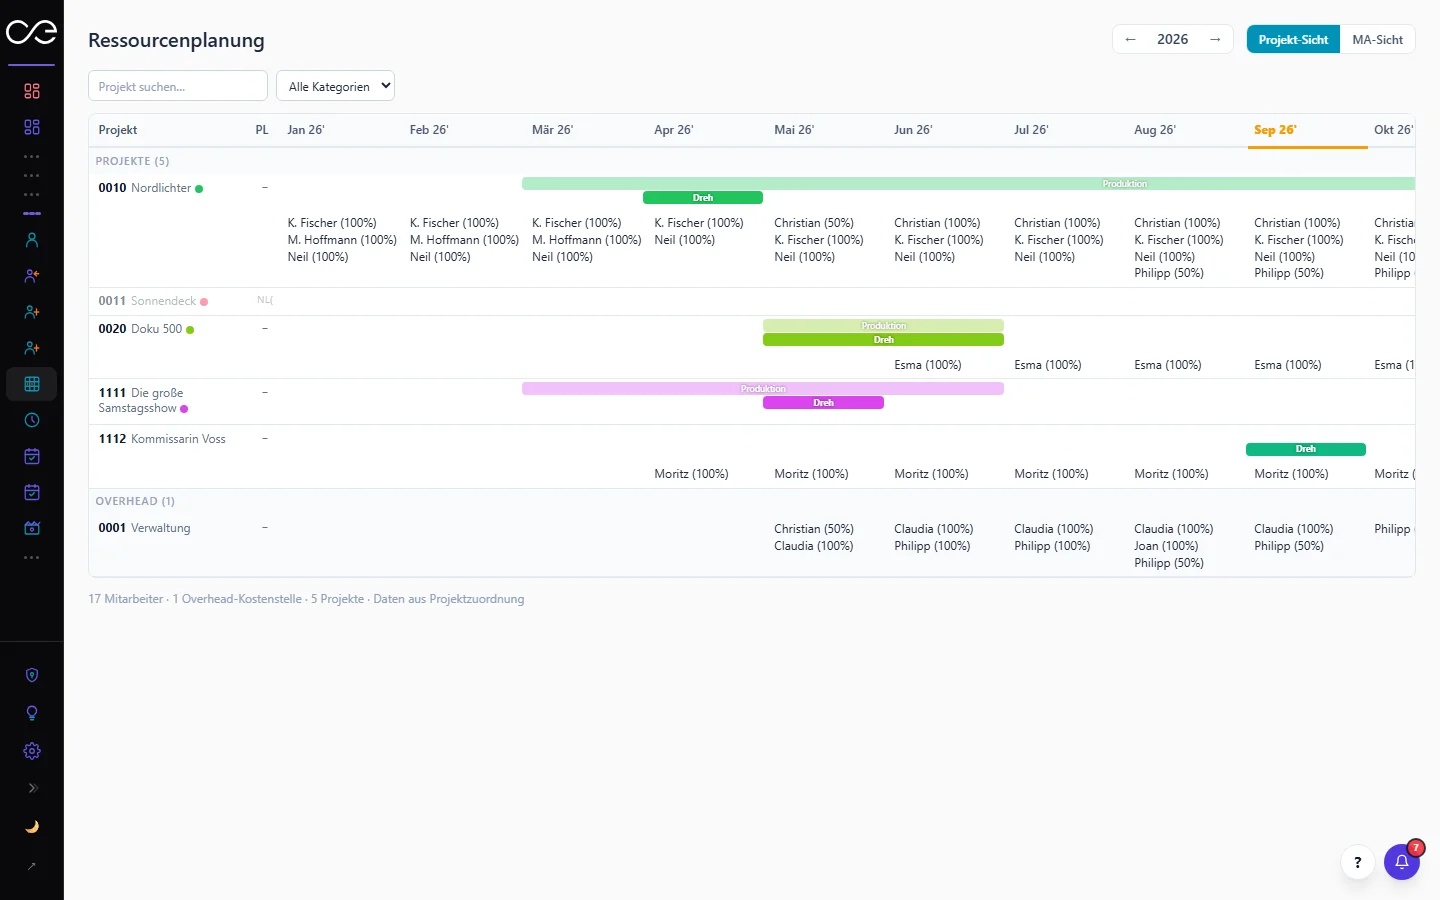Go to next year with right arrow
Screen dimensions: 1440x900
[1215, 40]
